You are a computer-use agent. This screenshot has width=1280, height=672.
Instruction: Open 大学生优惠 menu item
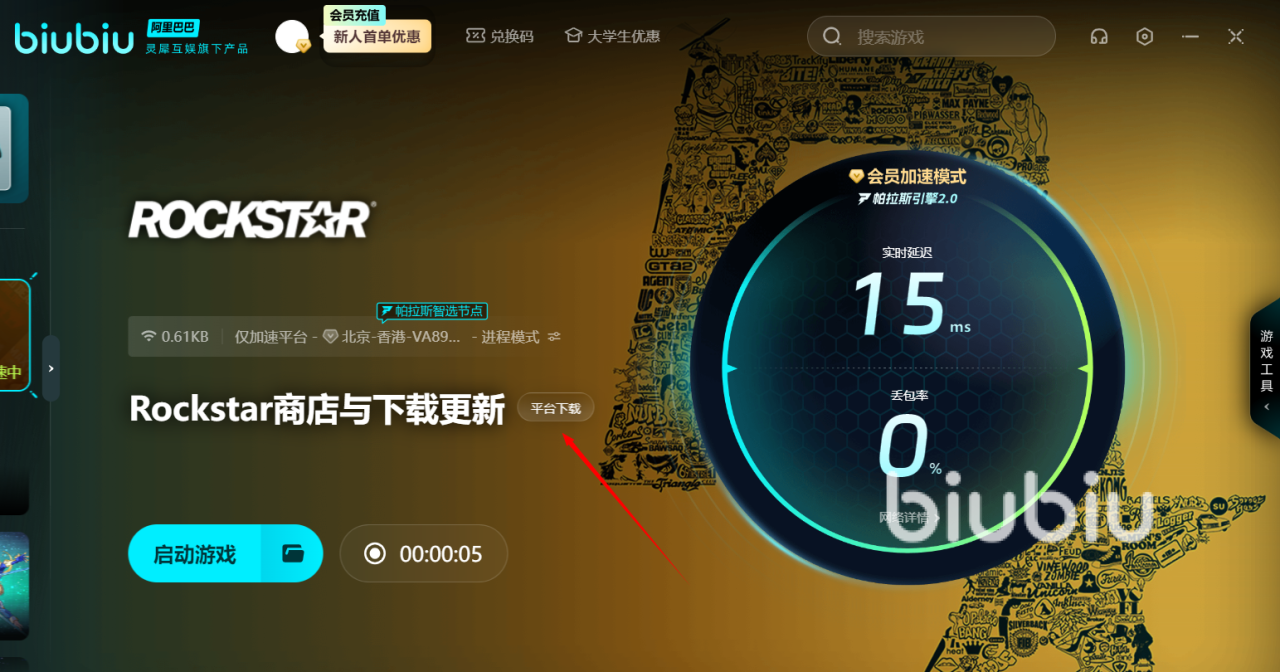click(612, 36)
